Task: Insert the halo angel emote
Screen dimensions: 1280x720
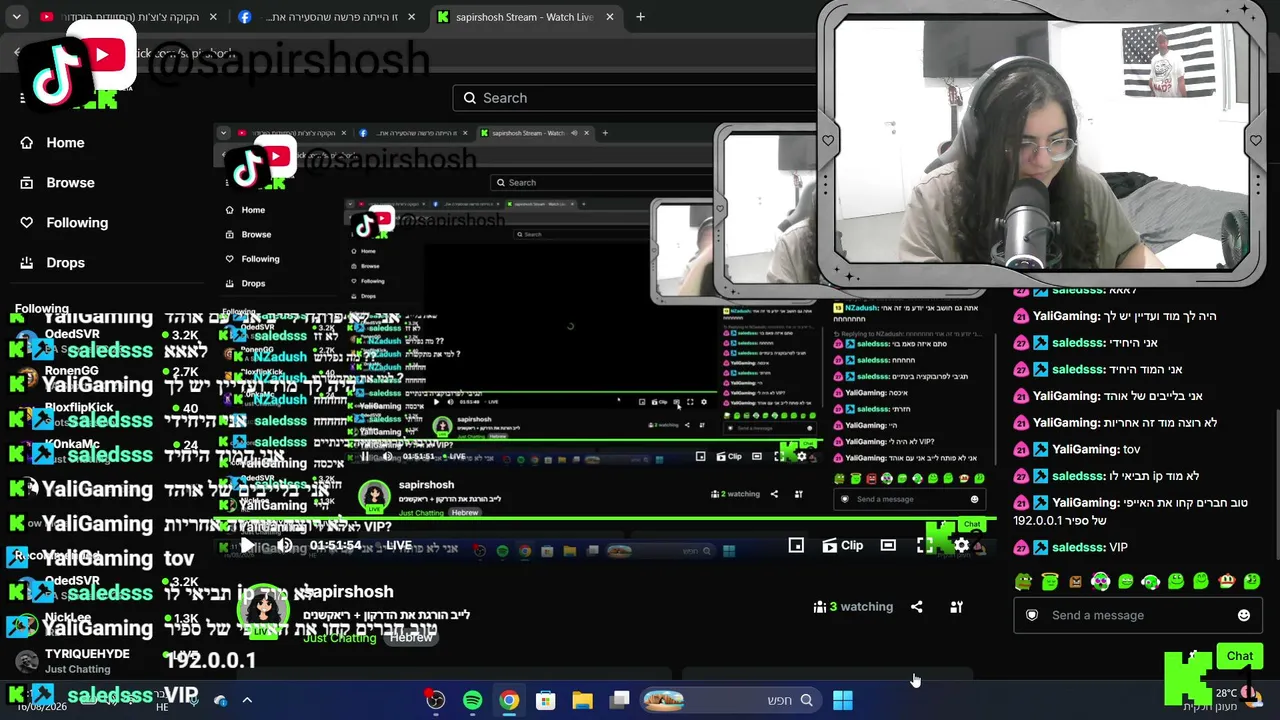Action: point(1049,581)
